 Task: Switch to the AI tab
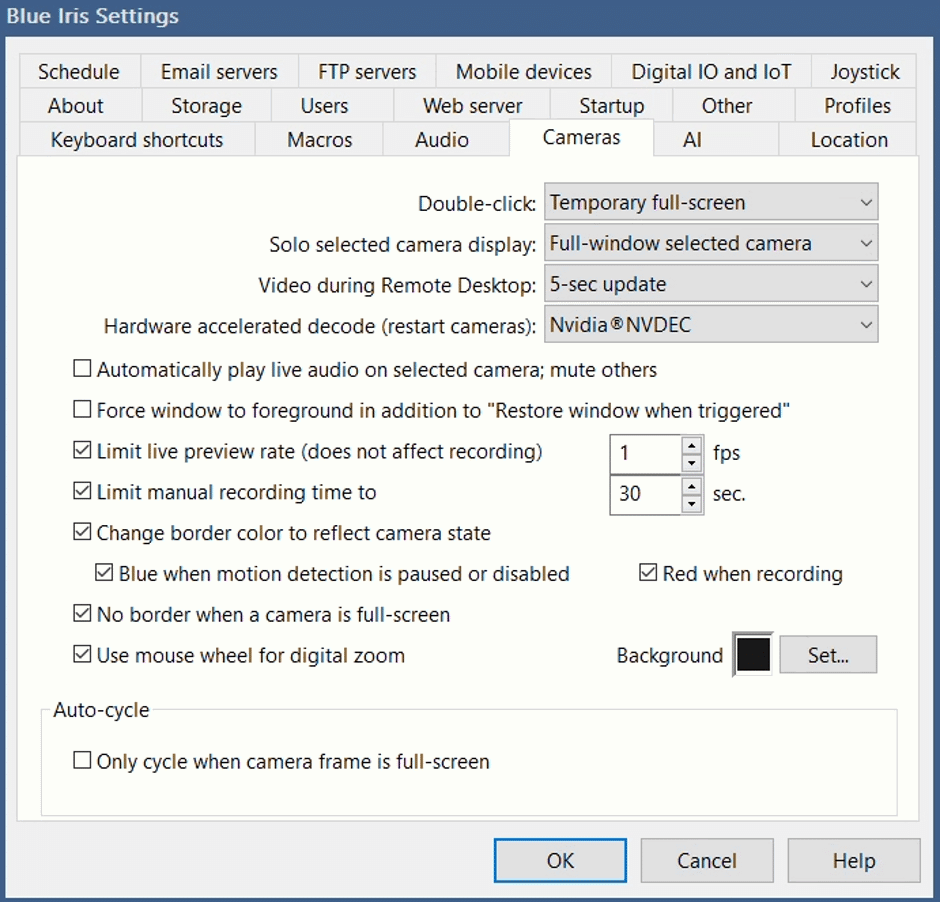[x=693, y=140]
